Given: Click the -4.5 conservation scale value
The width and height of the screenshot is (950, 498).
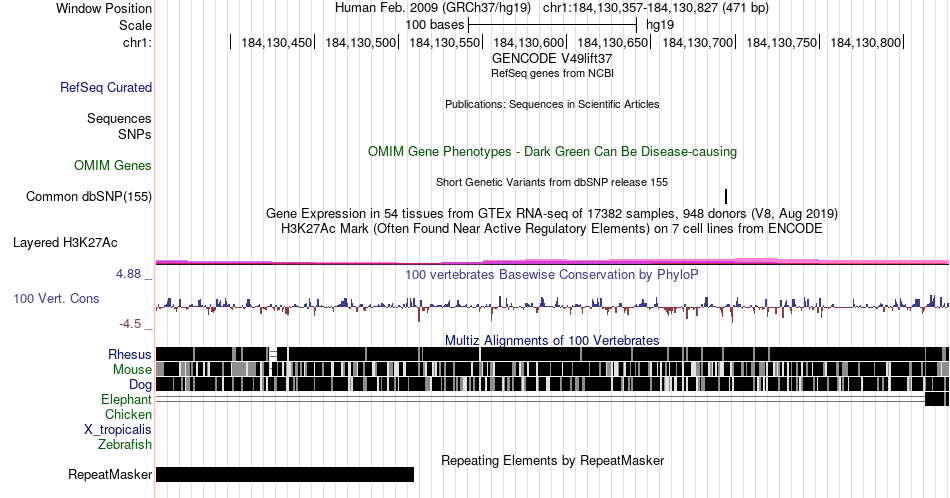Looking at the screenshot, I should pyautogui.click(x=130, y=324).
